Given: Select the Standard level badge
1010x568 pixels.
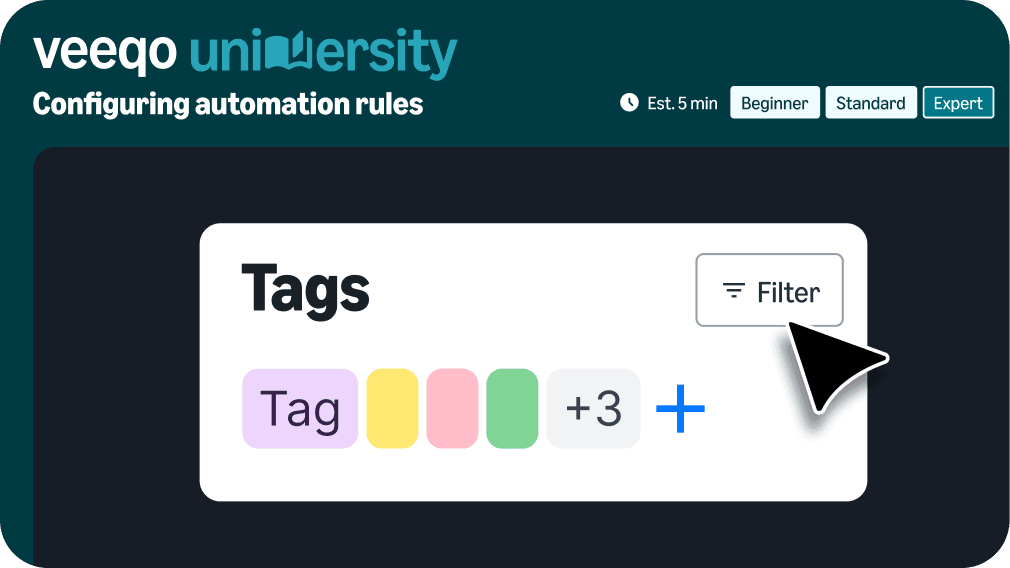Looking at the screenshot, I should tap(870, 103).
